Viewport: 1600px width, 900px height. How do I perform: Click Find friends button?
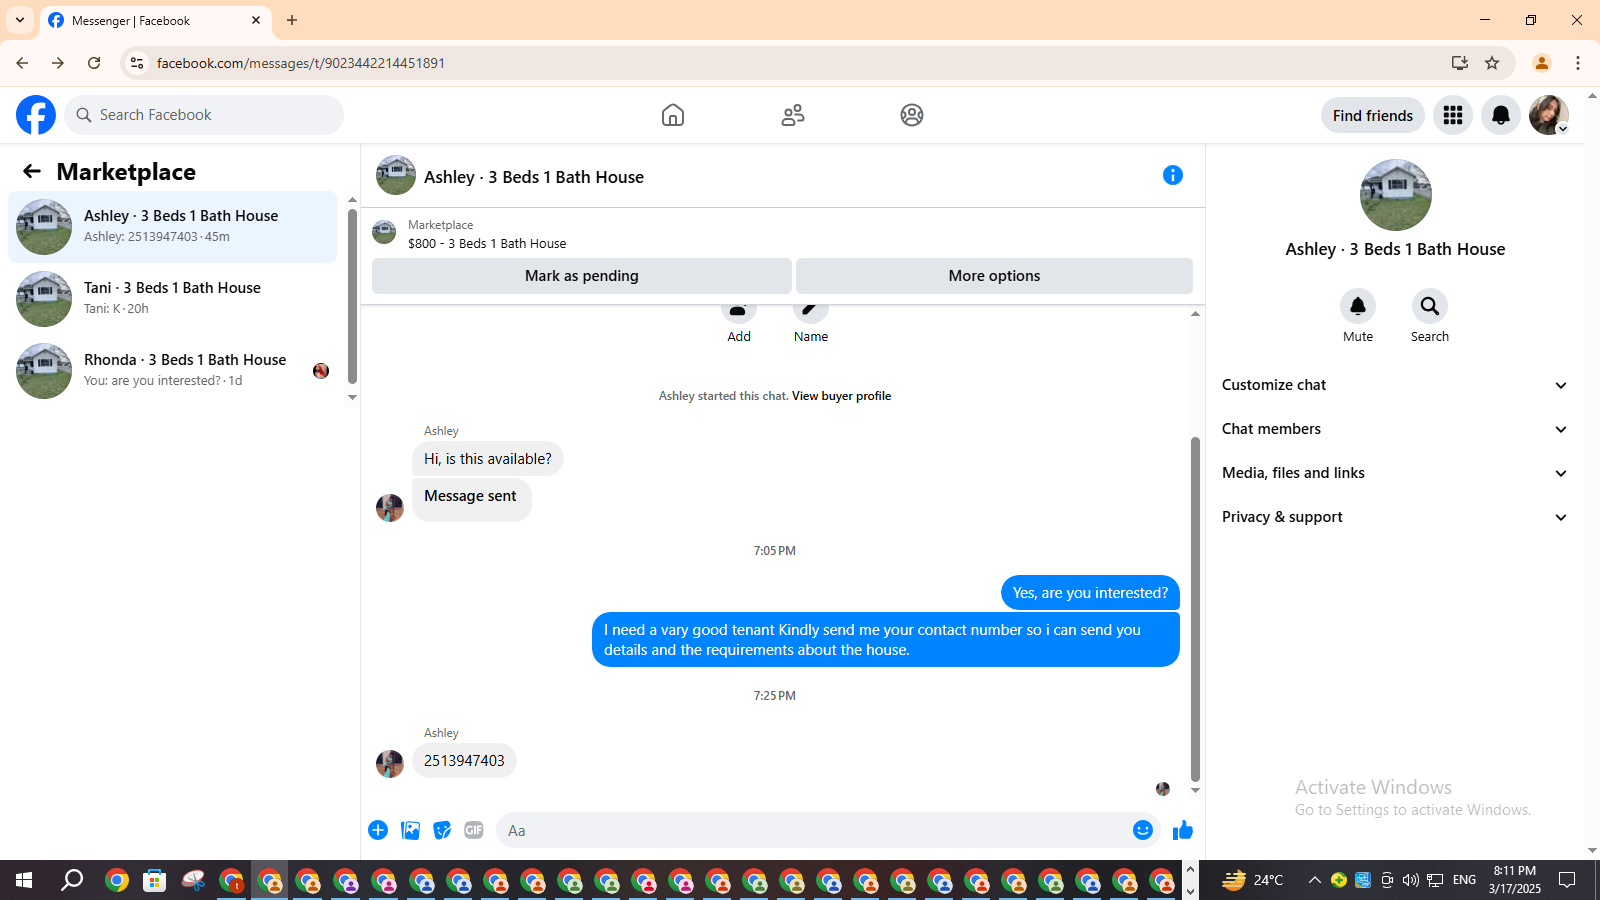tap(1373, 115)
